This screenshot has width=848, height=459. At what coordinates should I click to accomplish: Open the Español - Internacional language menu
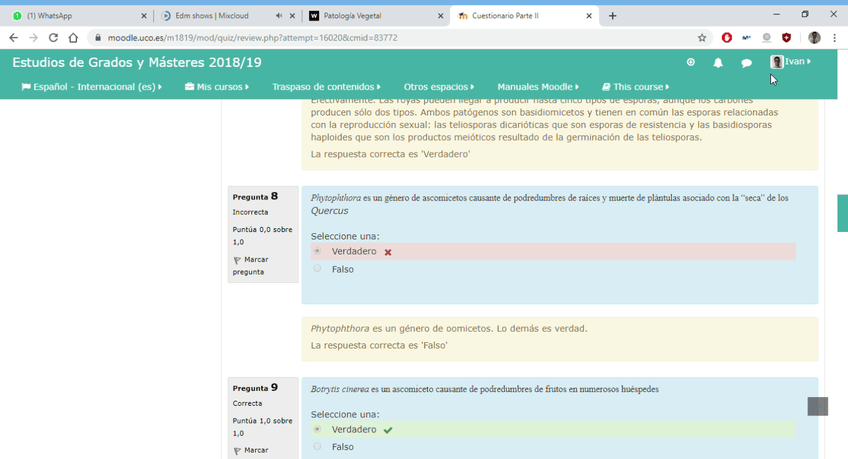[x=91, y=87]
